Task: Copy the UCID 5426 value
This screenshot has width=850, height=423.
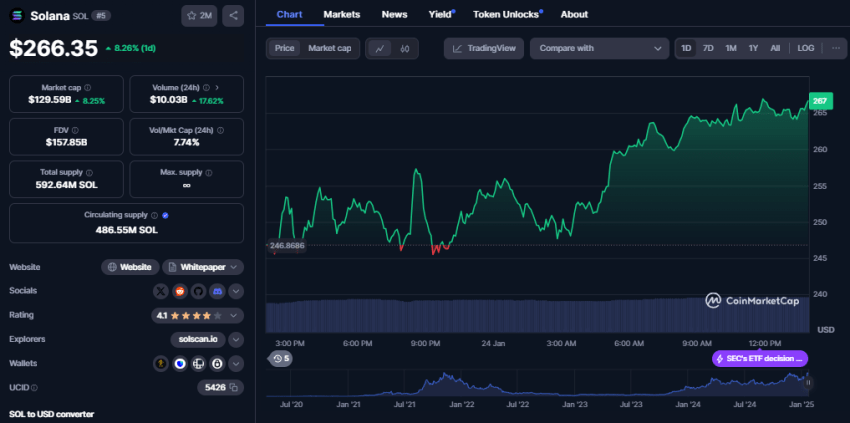Action: (x=234, y=387)
